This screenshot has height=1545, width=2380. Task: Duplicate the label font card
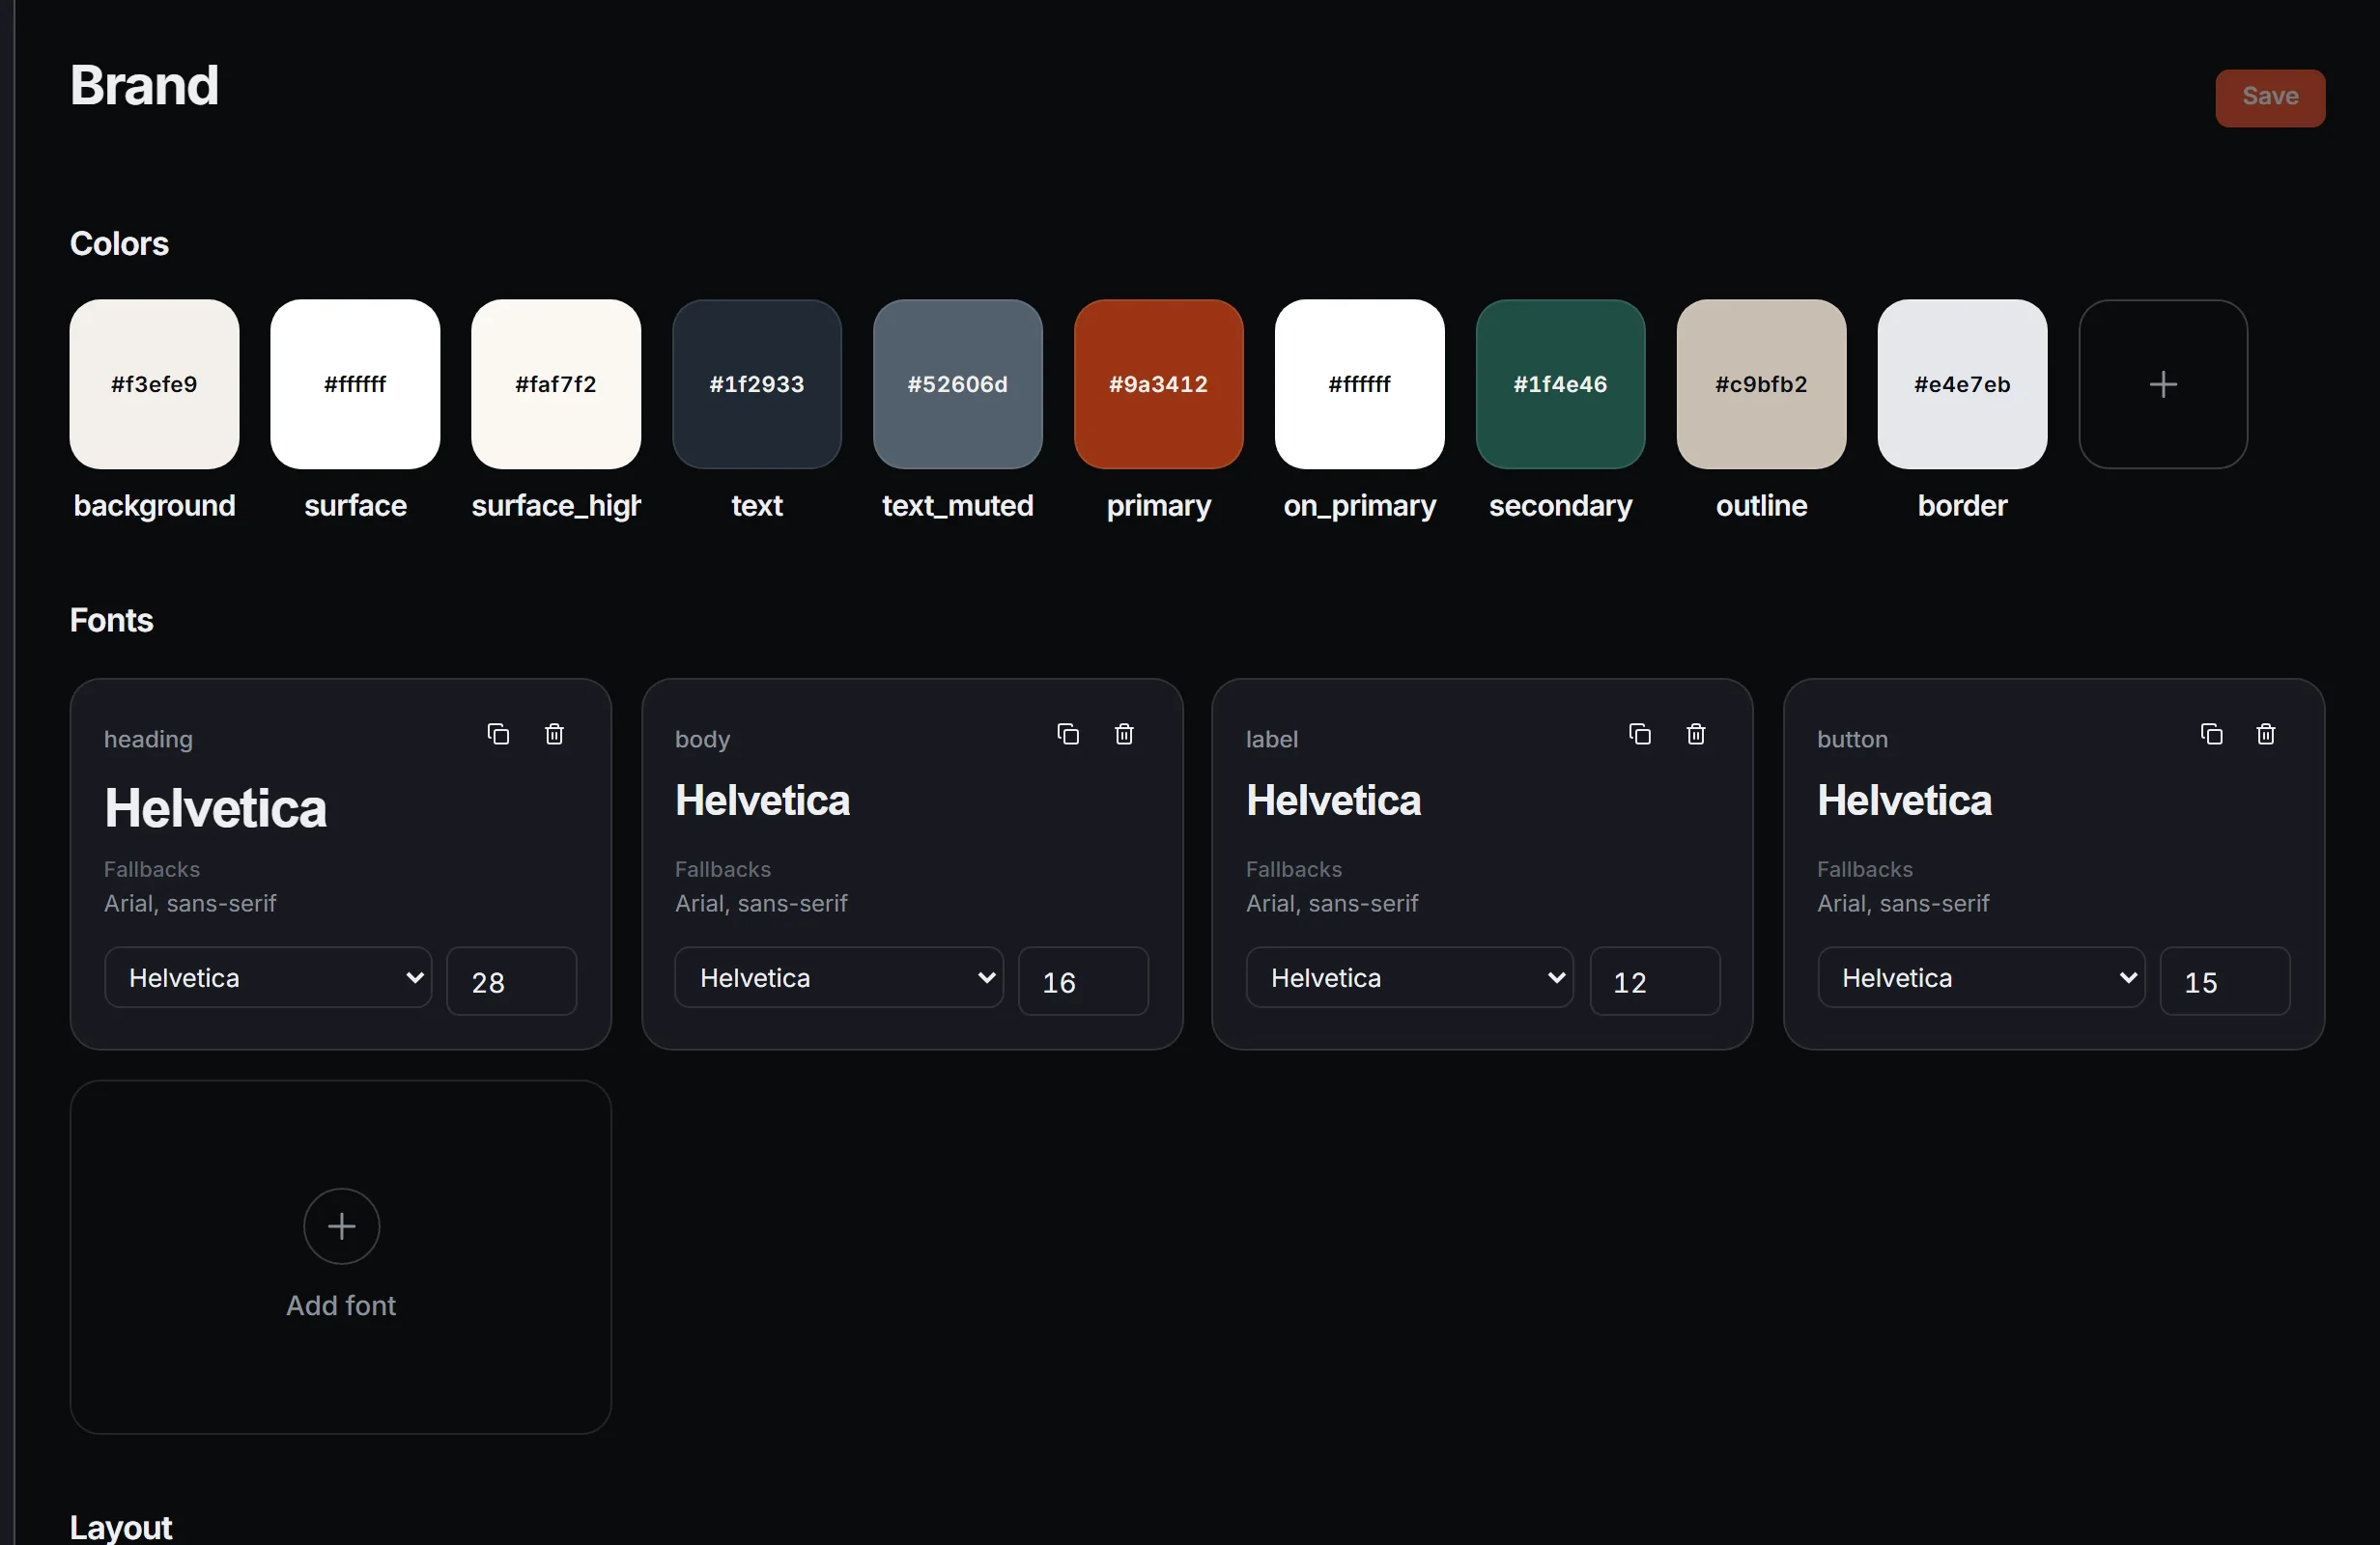point(1640,734)
